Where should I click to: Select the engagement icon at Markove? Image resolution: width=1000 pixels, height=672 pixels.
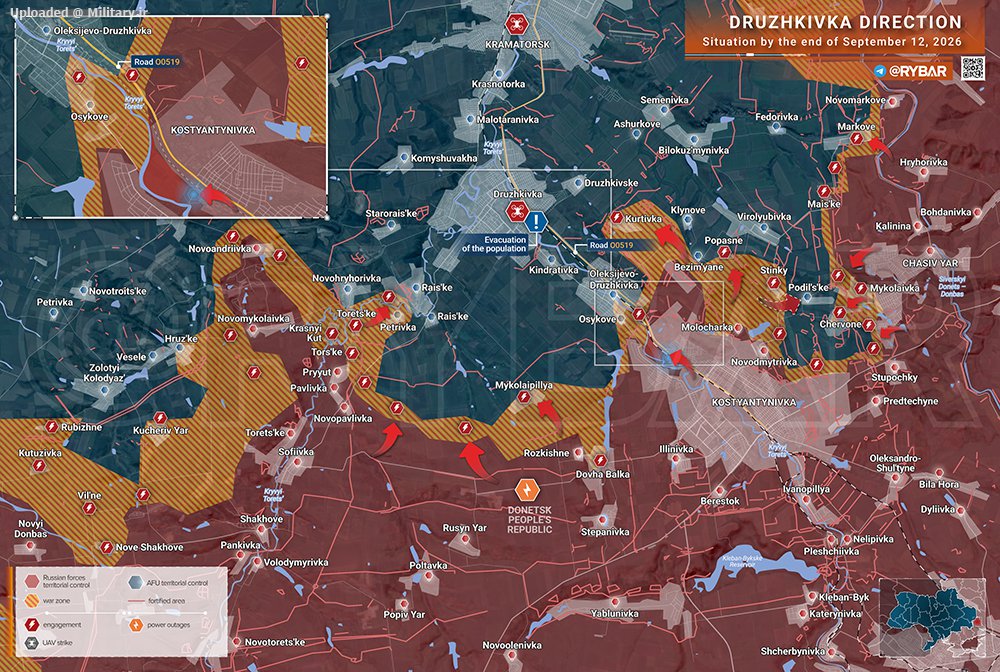(857, 138)
